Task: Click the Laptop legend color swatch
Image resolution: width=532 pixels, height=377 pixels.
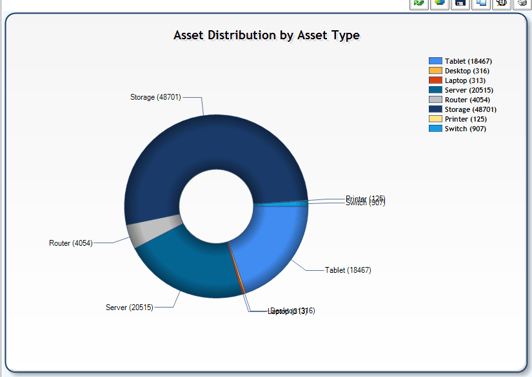Action: click(x=435, y=80)
